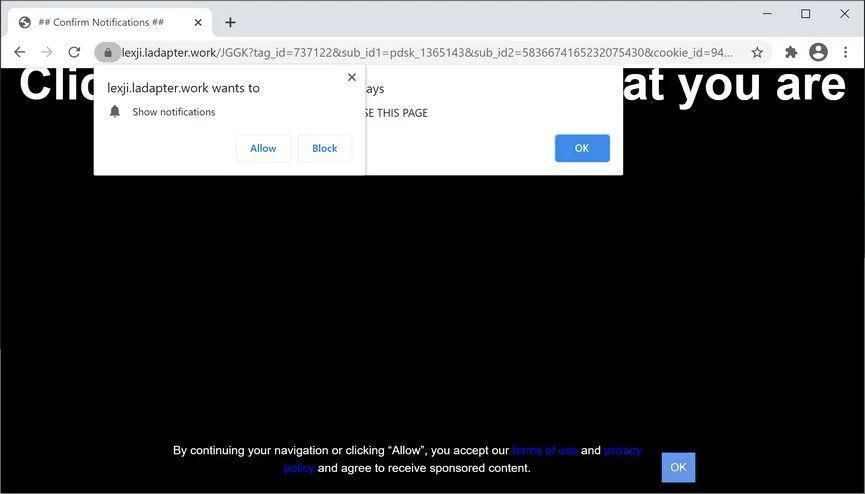The width and height of the screenshot is (865, 494).
Task: Reload the page with the refresh icon
Action: tap(74, 52)
